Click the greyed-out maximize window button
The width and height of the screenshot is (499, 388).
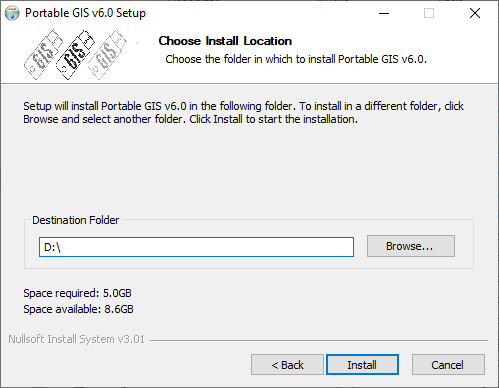point(429,13)
